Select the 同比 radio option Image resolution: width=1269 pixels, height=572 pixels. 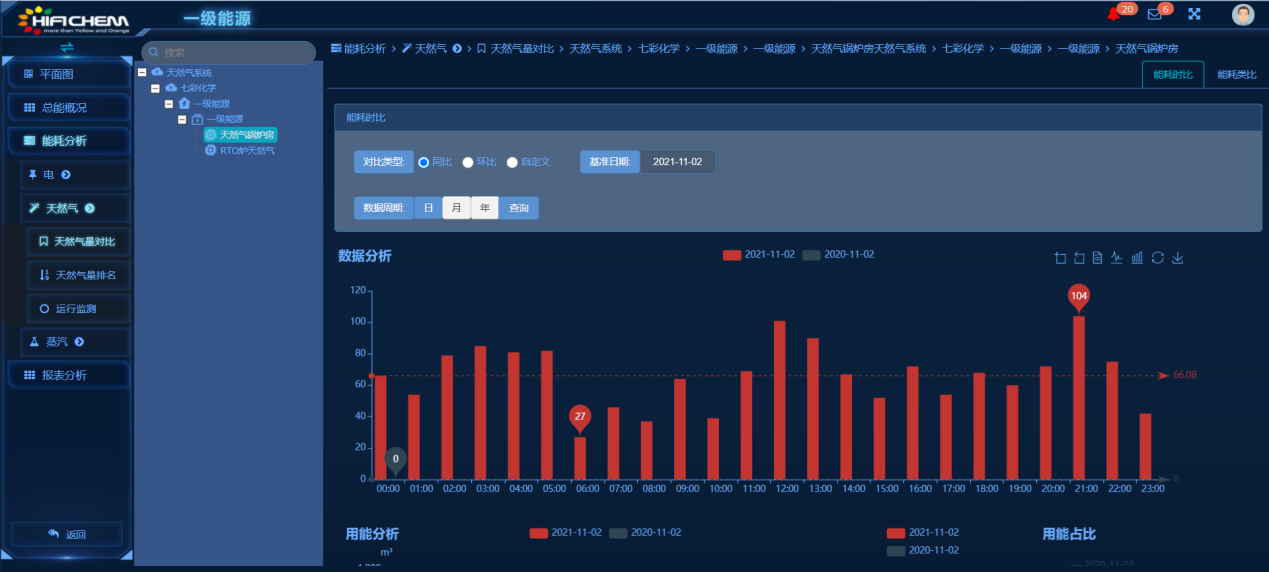tap(424, 162)
